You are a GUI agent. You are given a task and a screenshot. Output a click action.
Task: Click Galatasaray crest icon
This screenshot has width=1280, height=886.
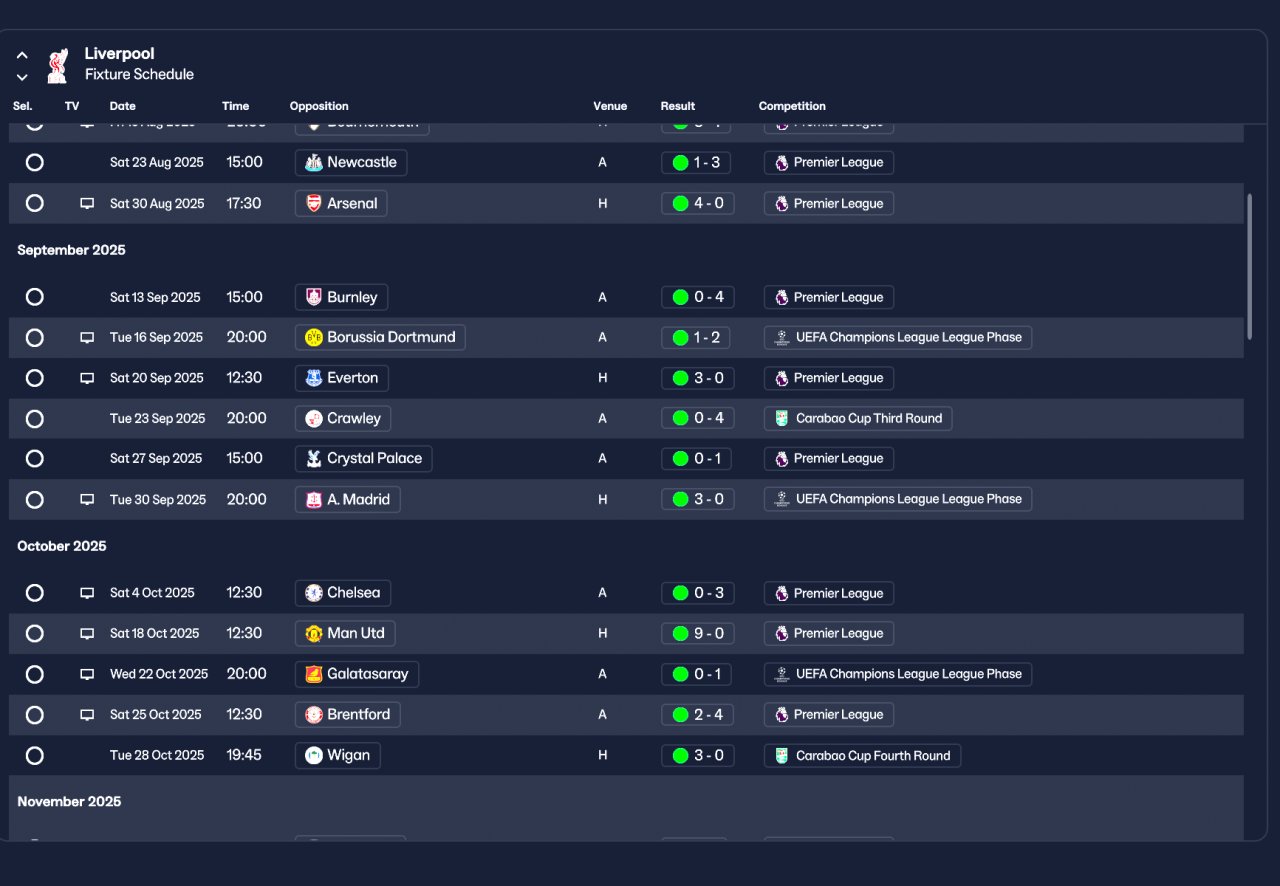(313, 674)
